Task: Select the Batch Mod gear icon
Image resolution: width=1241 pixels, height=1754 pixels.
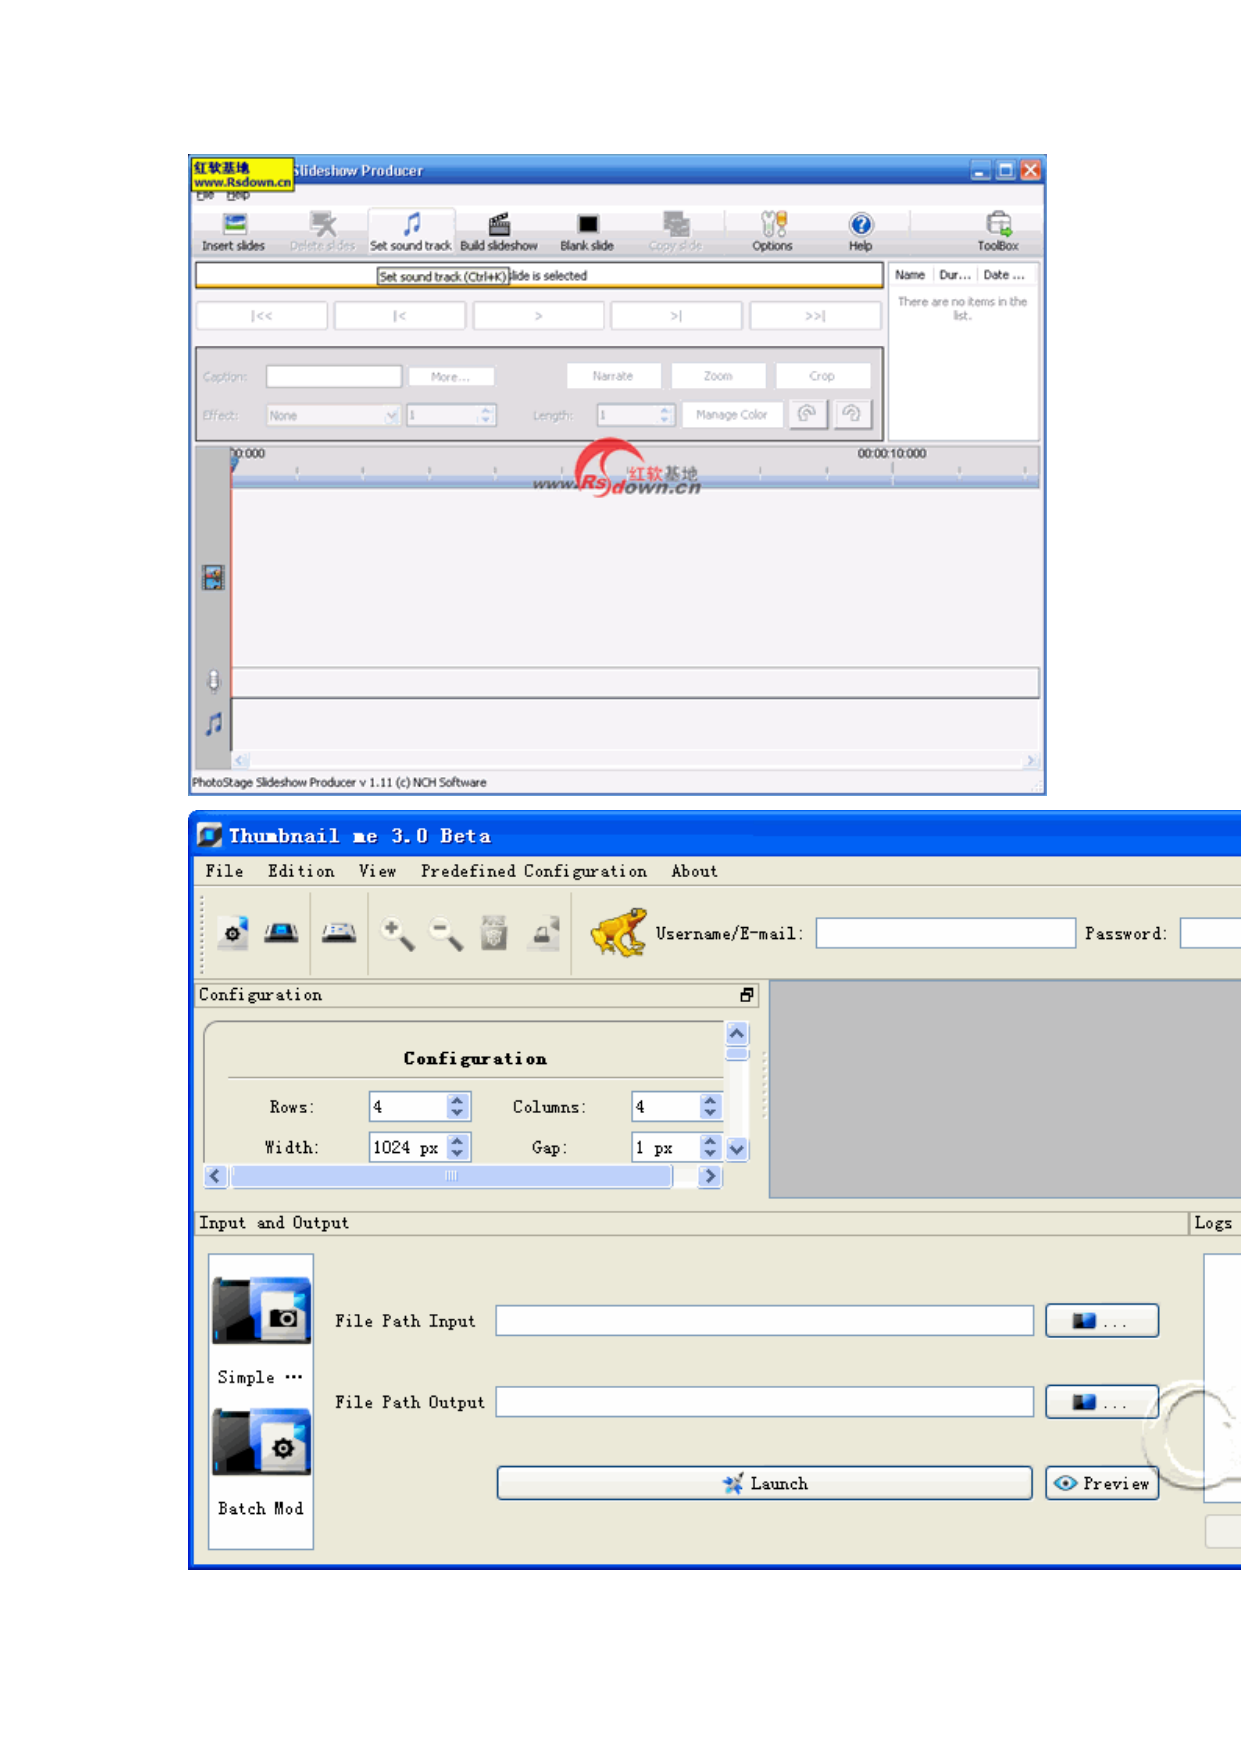Action: click(x=261, y=1442)
